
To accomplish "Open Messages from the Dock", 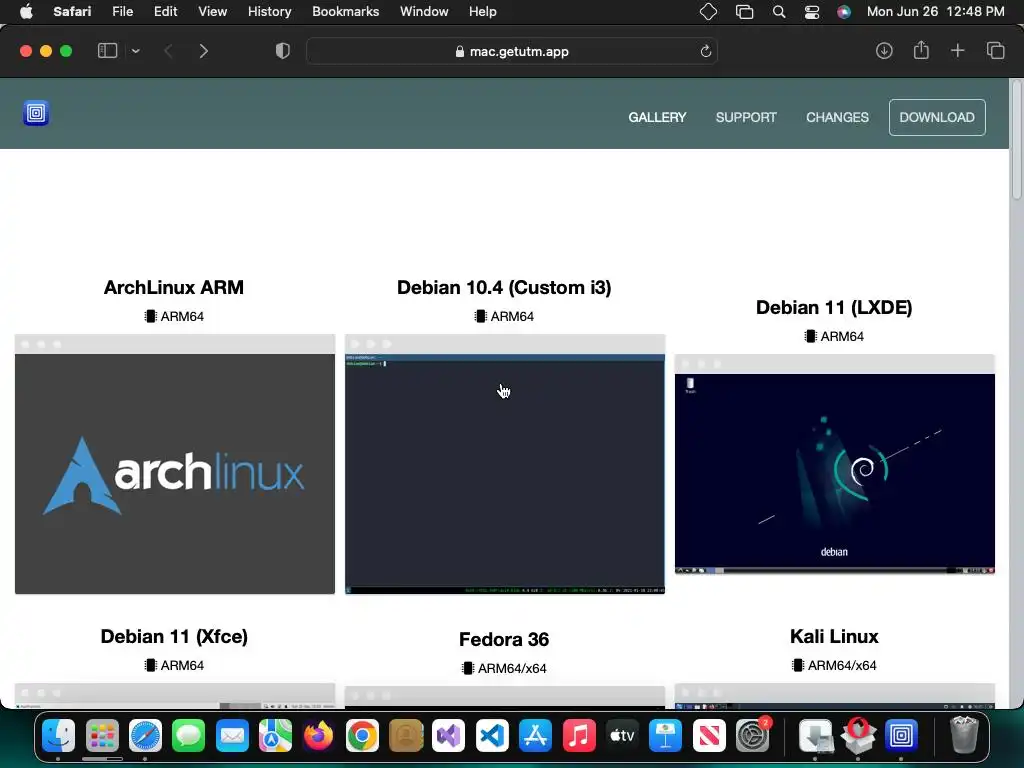I will [188, 735].
